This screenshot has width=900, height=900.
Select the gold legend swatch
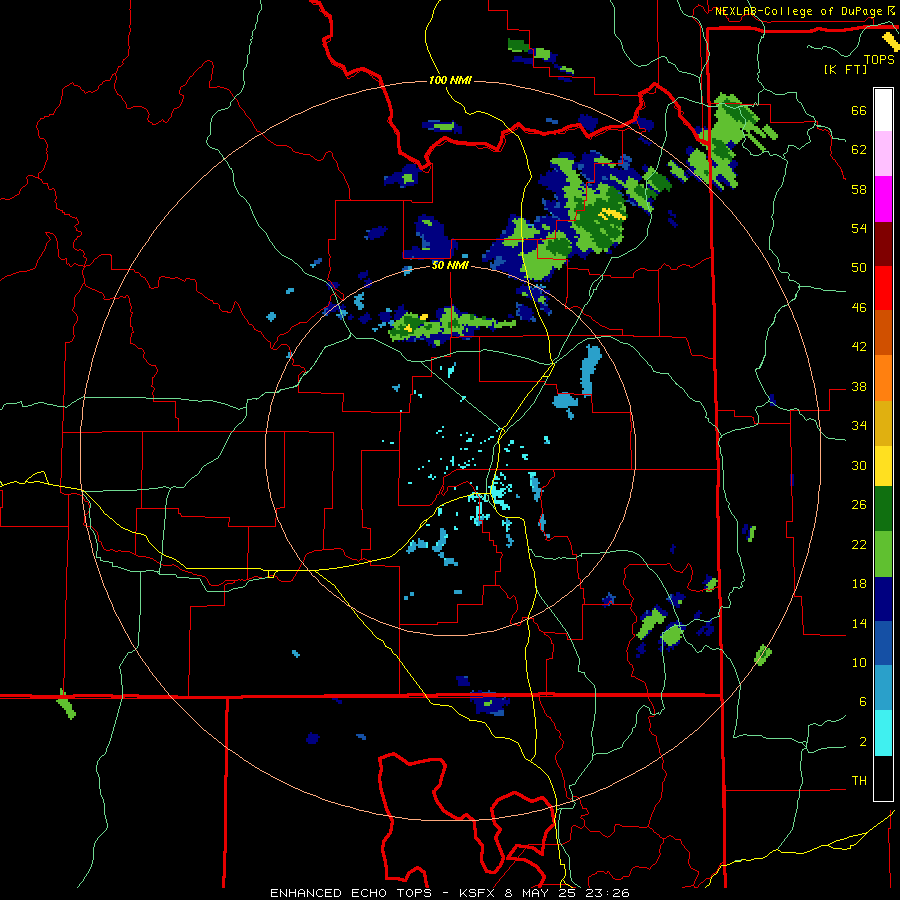pyautogui.click(x=883, y=423)
